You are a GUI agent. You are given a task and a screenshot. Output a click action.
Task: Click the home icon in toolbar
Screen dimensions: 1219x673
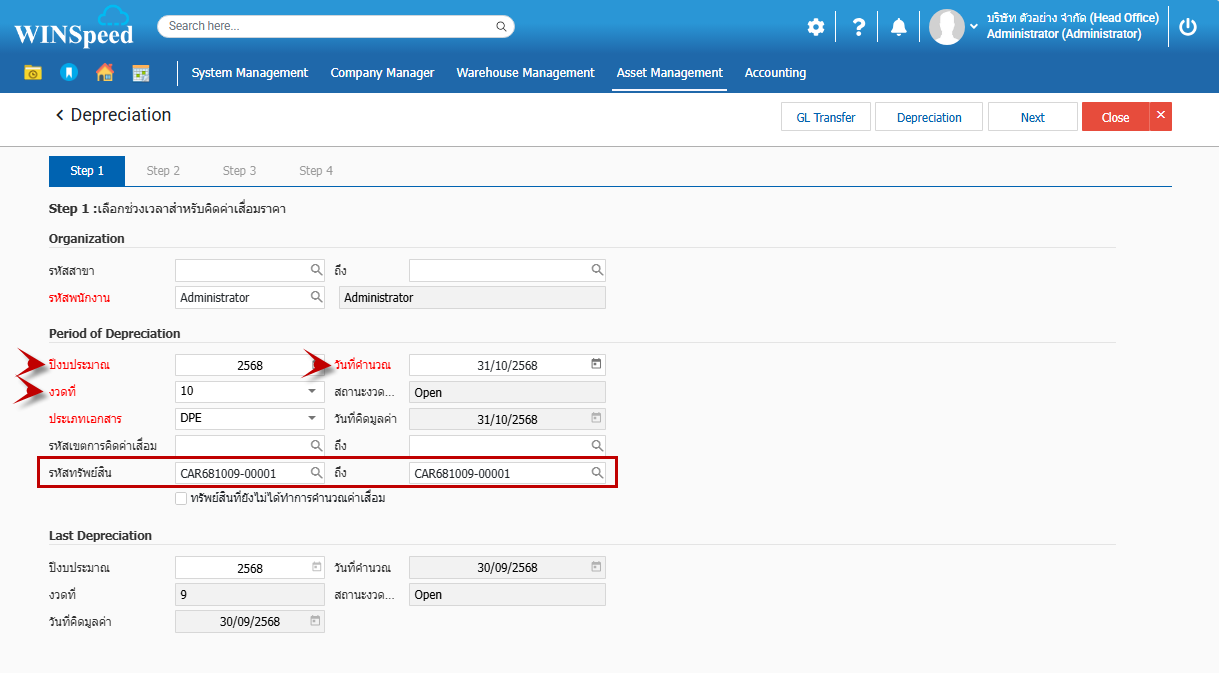pos(104,73)
